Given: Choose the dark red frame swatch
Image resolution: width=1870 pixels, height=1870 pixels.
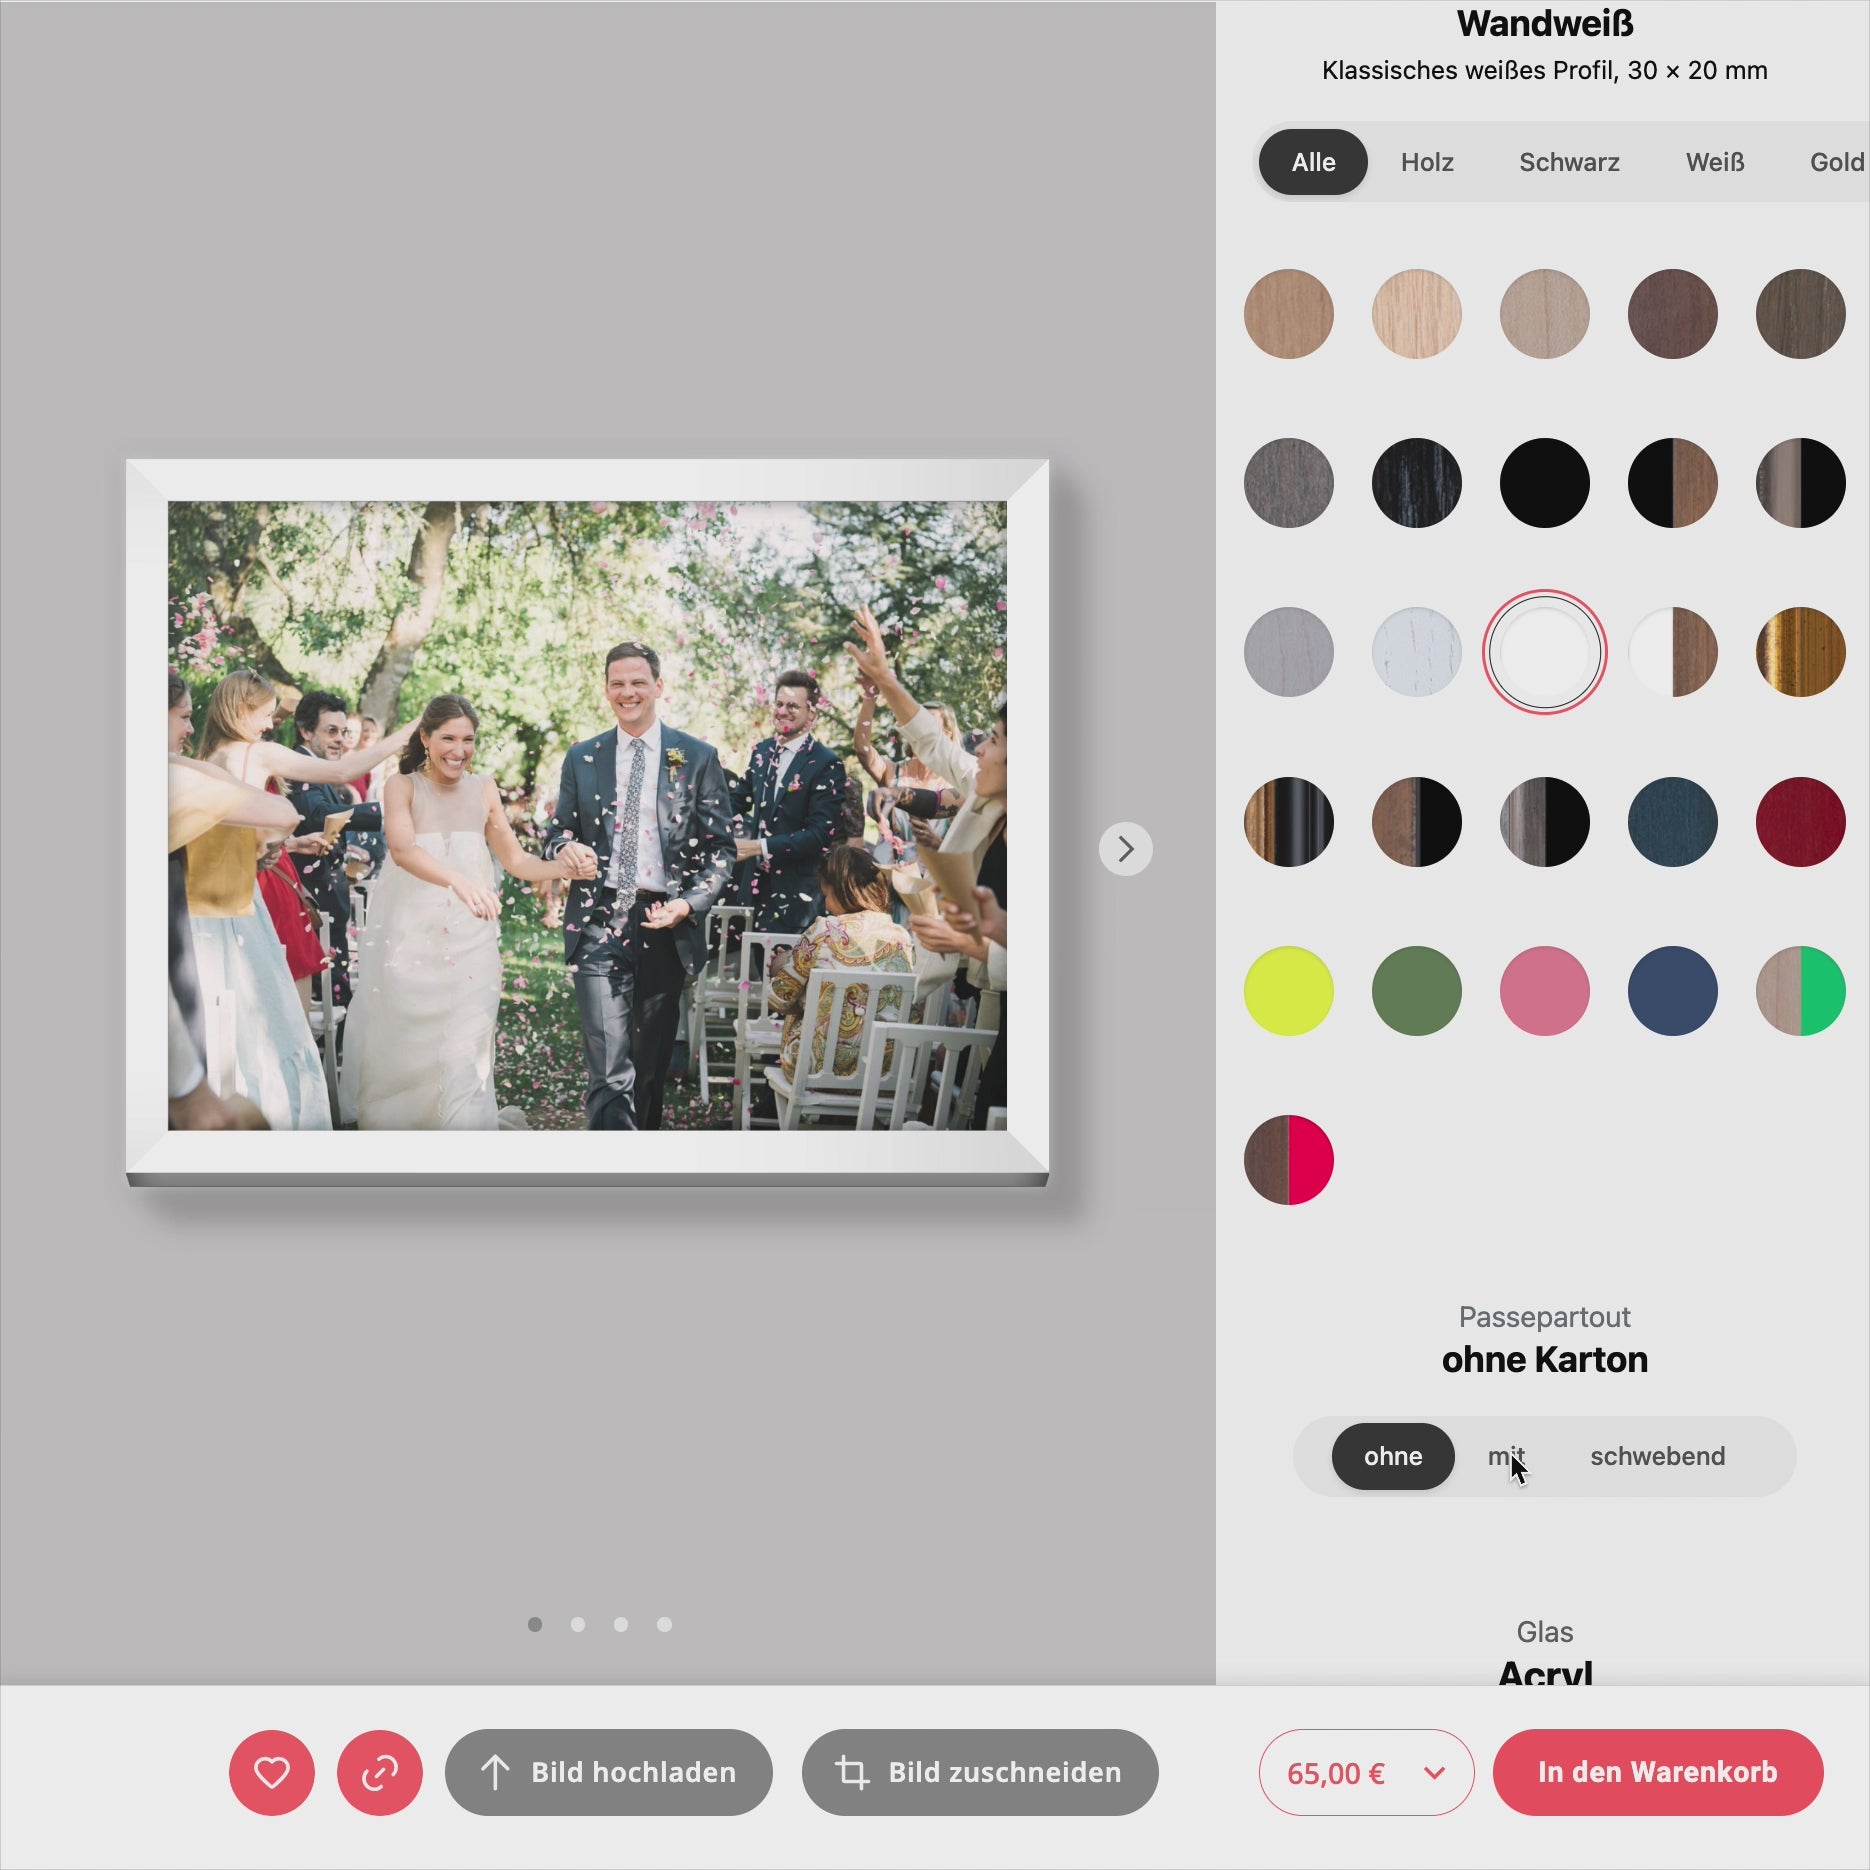Looking at the screenshot, I should click(x=1801, y=822).
